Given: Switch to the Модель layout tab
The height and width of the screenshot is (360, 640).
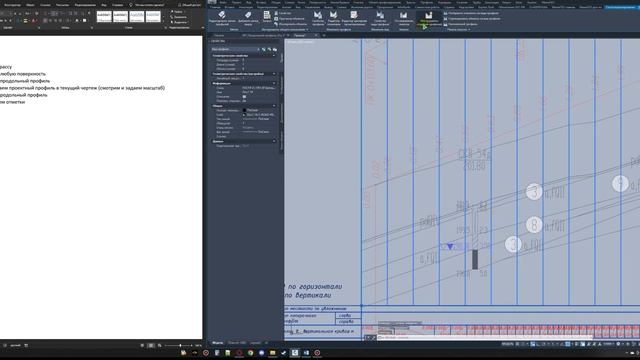Looking at the screenshot, I should click(x=218, y=343).
